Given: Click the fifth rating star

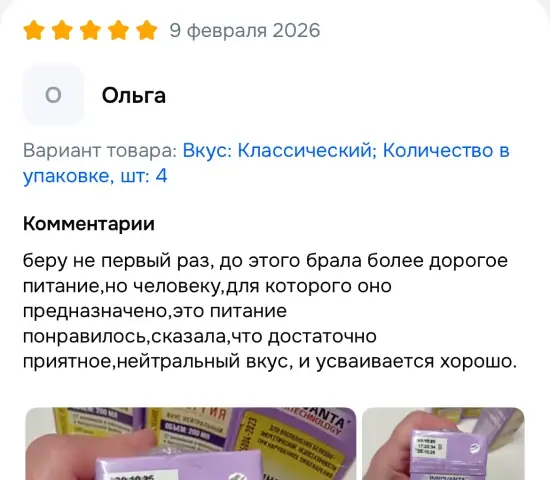Looking at the screenshot, I should (x=147, y=30).
